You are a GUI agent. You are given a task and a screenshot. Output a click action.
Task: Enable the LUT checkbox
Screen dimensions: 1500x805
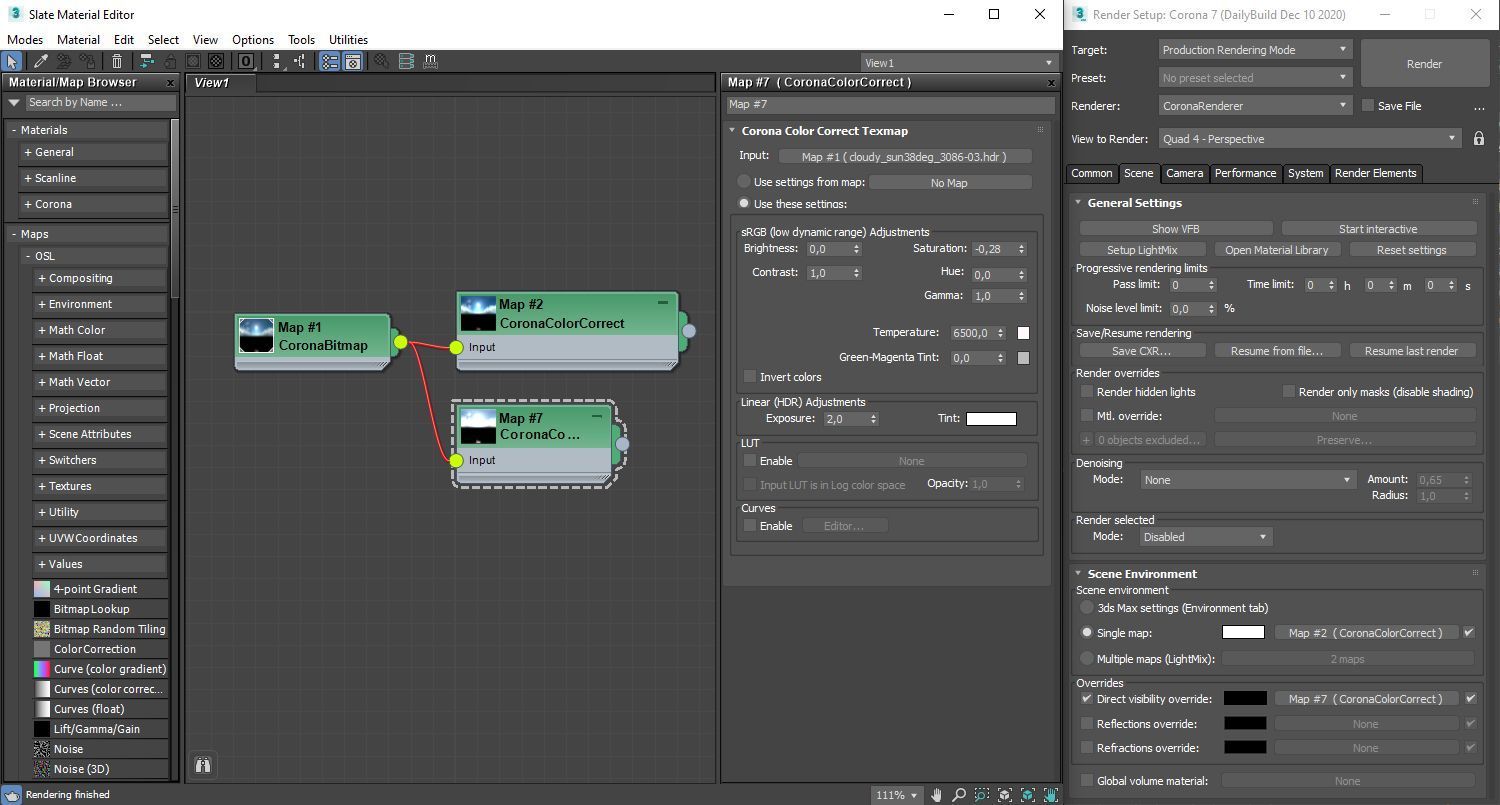(x=750, y=461)
